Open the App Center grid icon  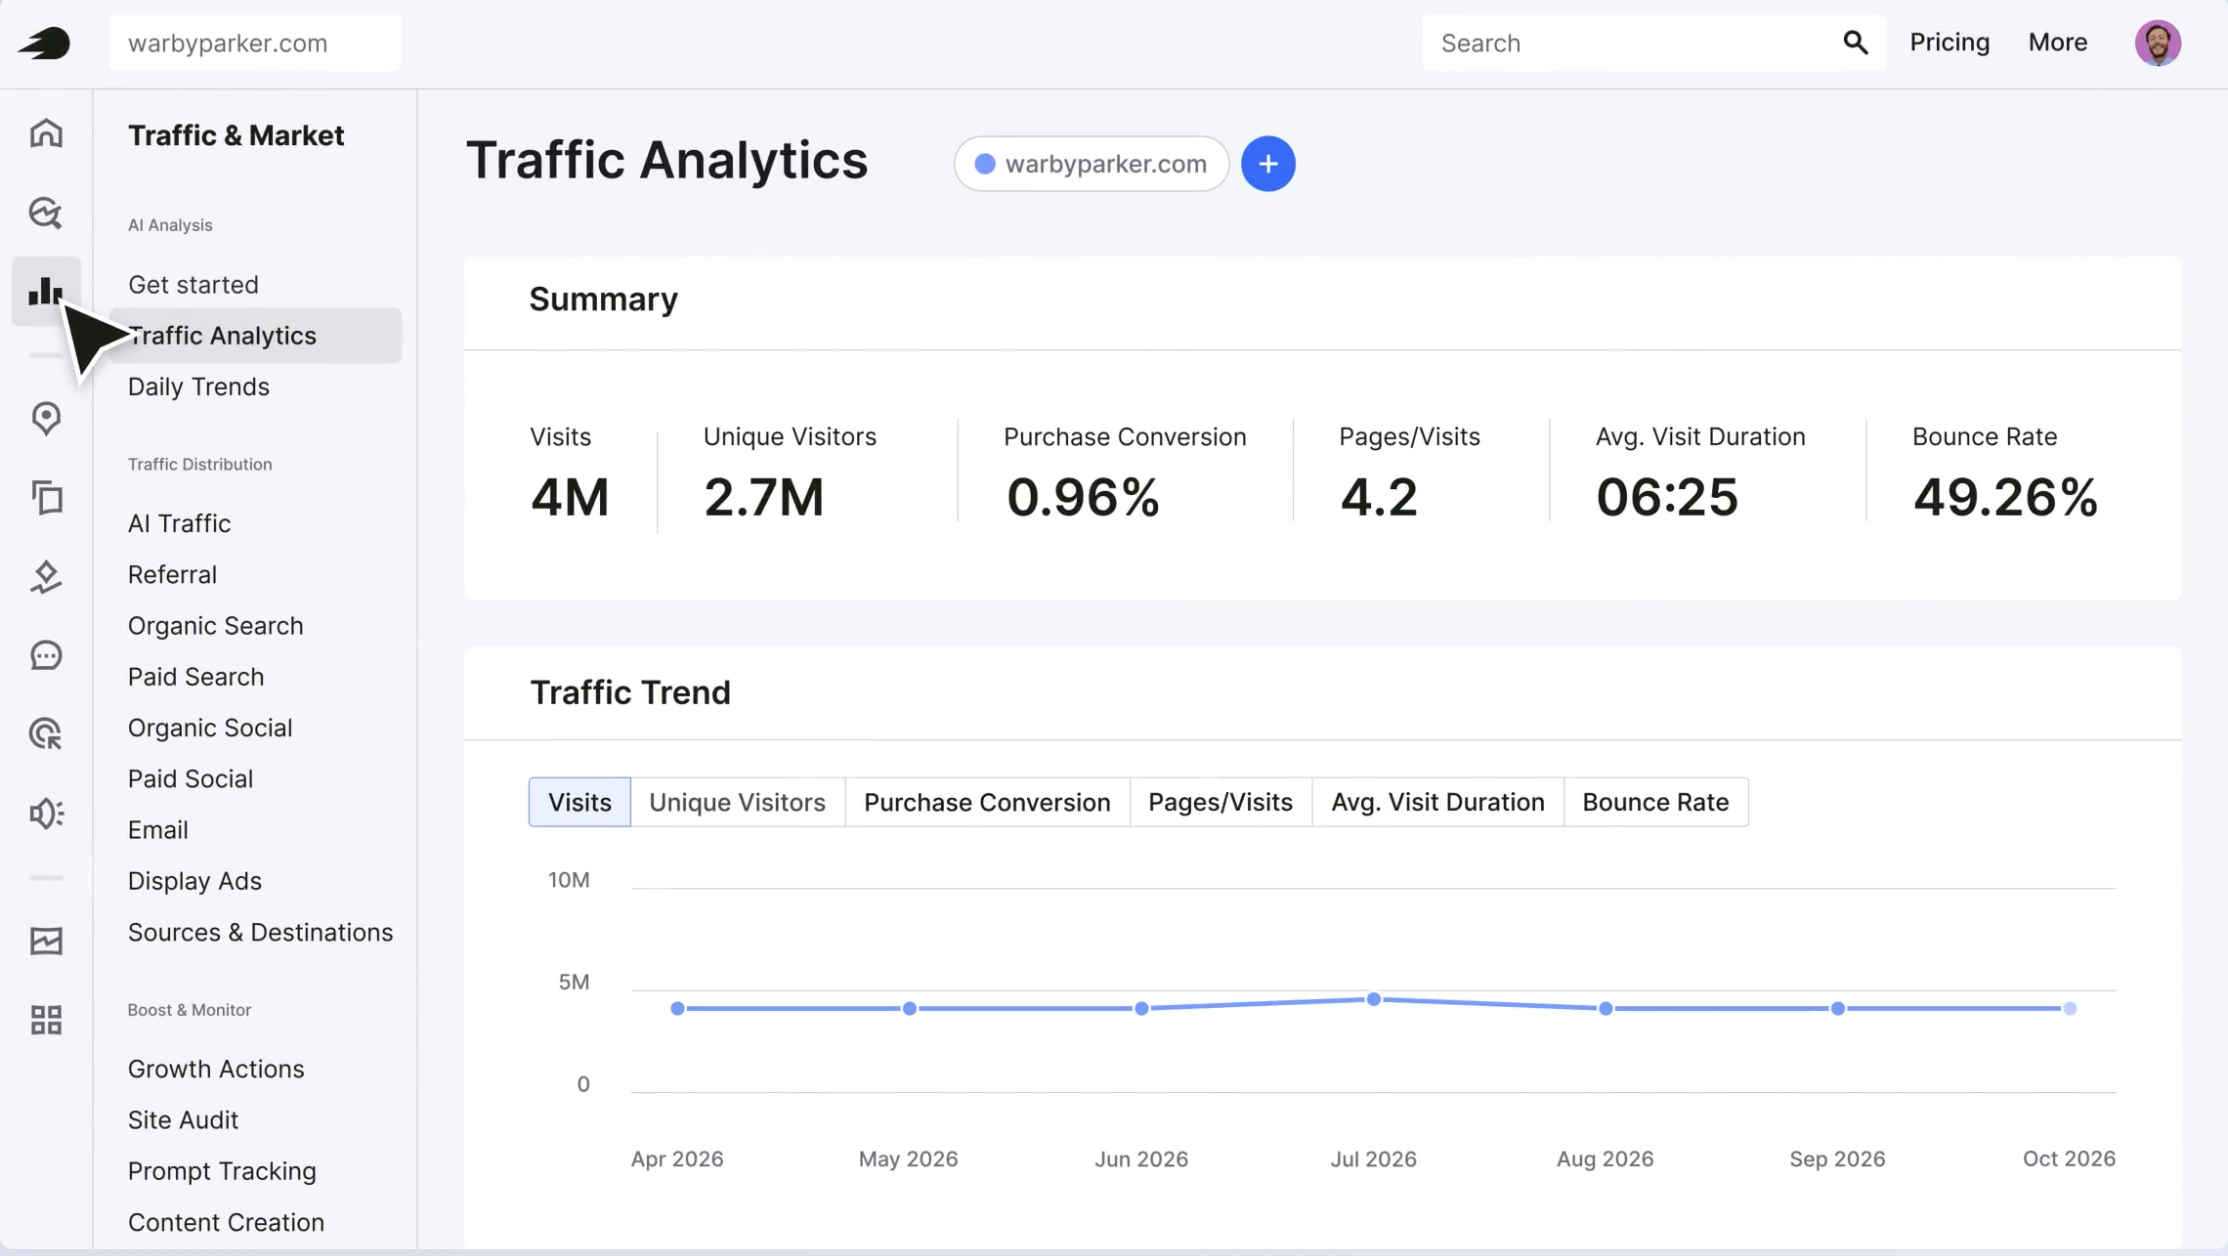(46, 1020)
